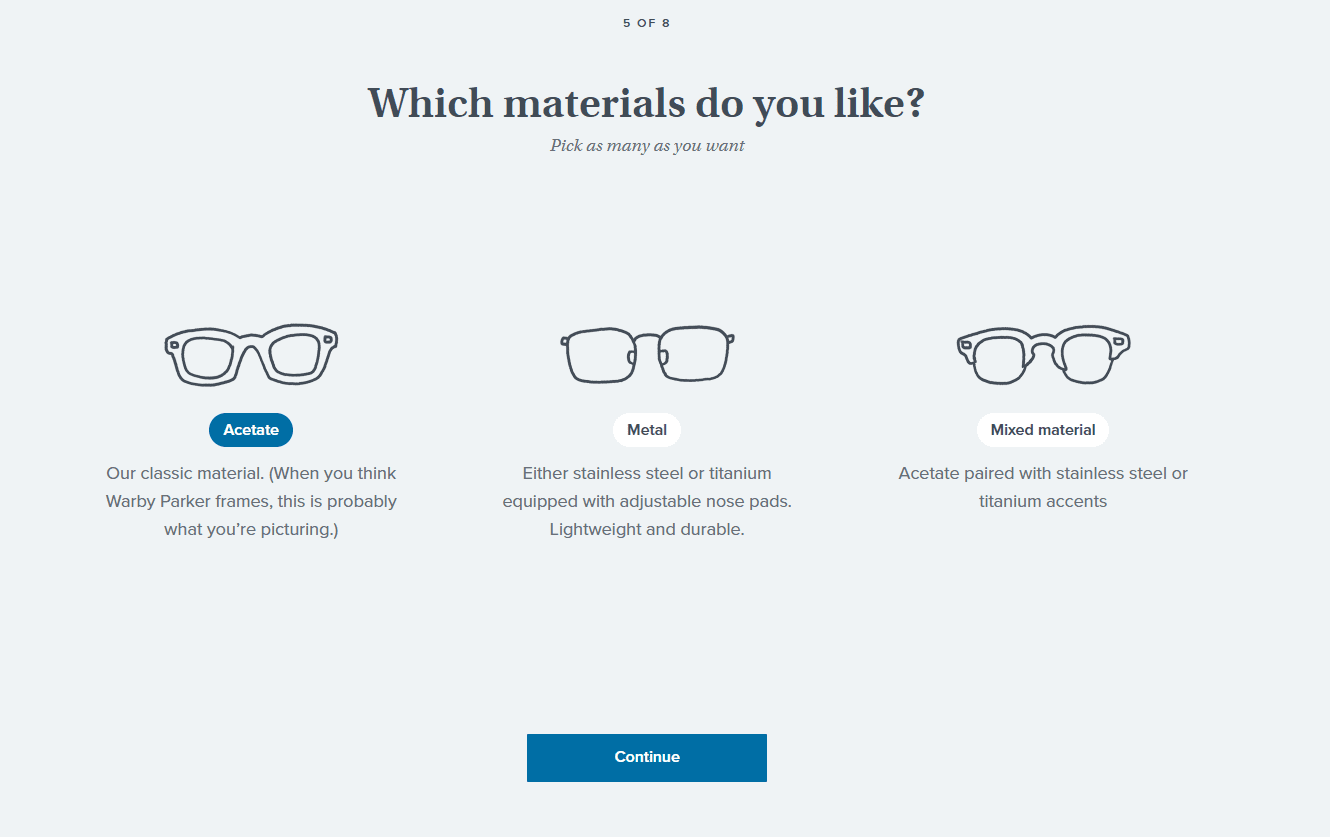
Task: Click the left lens of the acetate glasses drawing
Action: [x=207, y=358]
